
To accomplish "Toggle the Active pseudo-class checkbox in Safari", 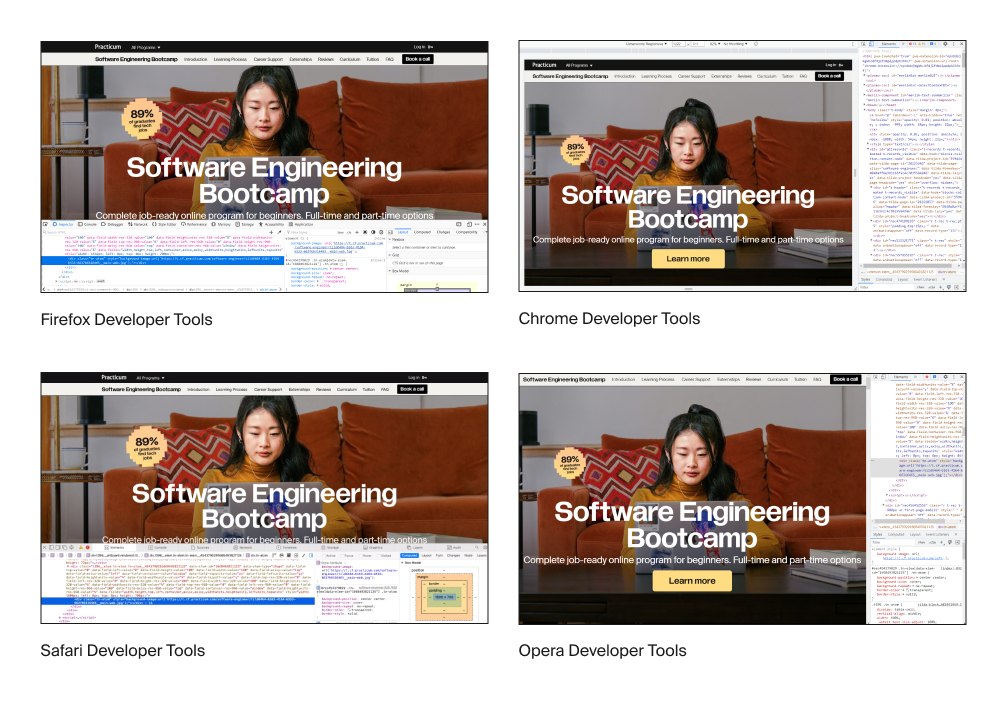I will click(x=324, y=555).
